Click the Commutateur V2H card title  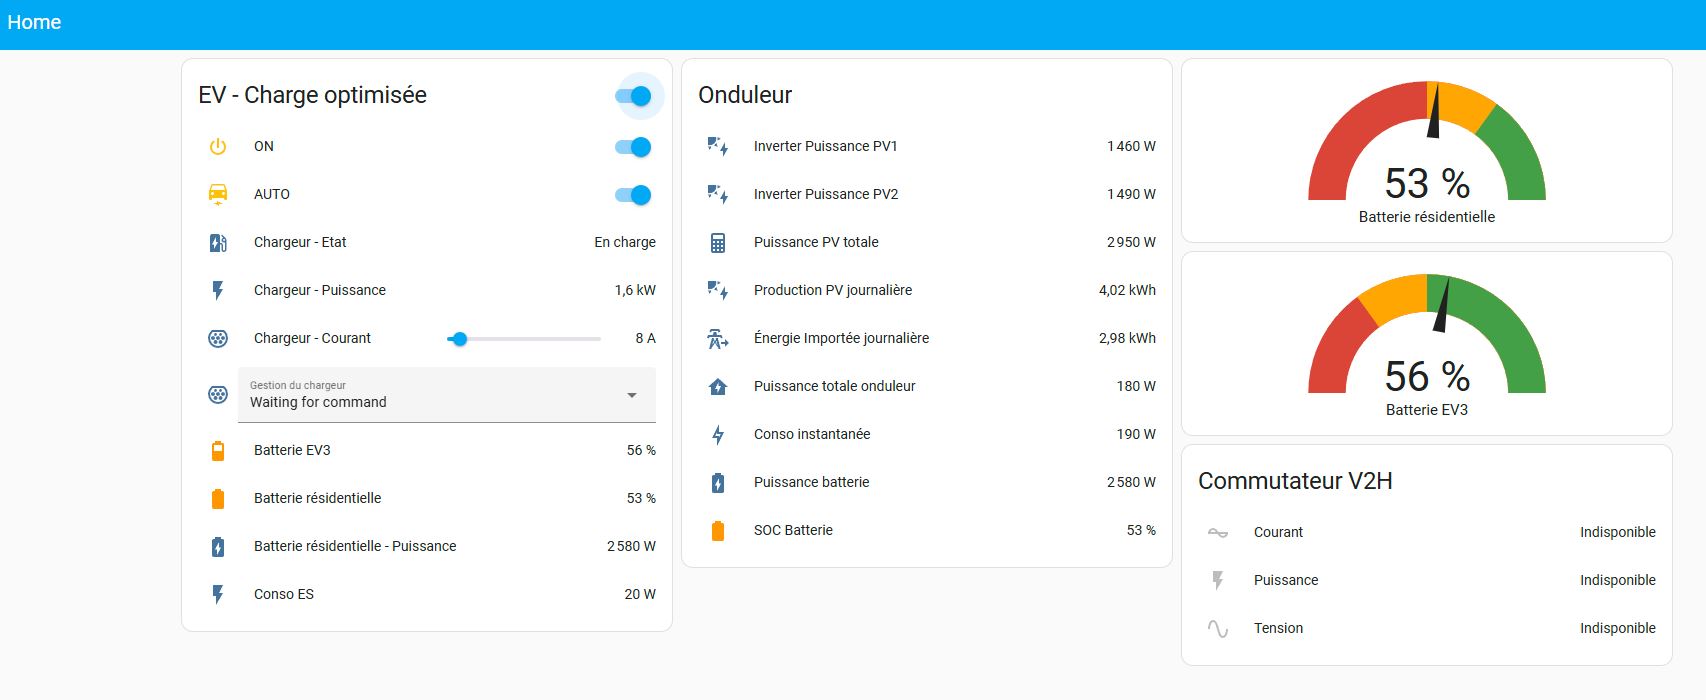pyautogui.click(x=1295, y=481)
